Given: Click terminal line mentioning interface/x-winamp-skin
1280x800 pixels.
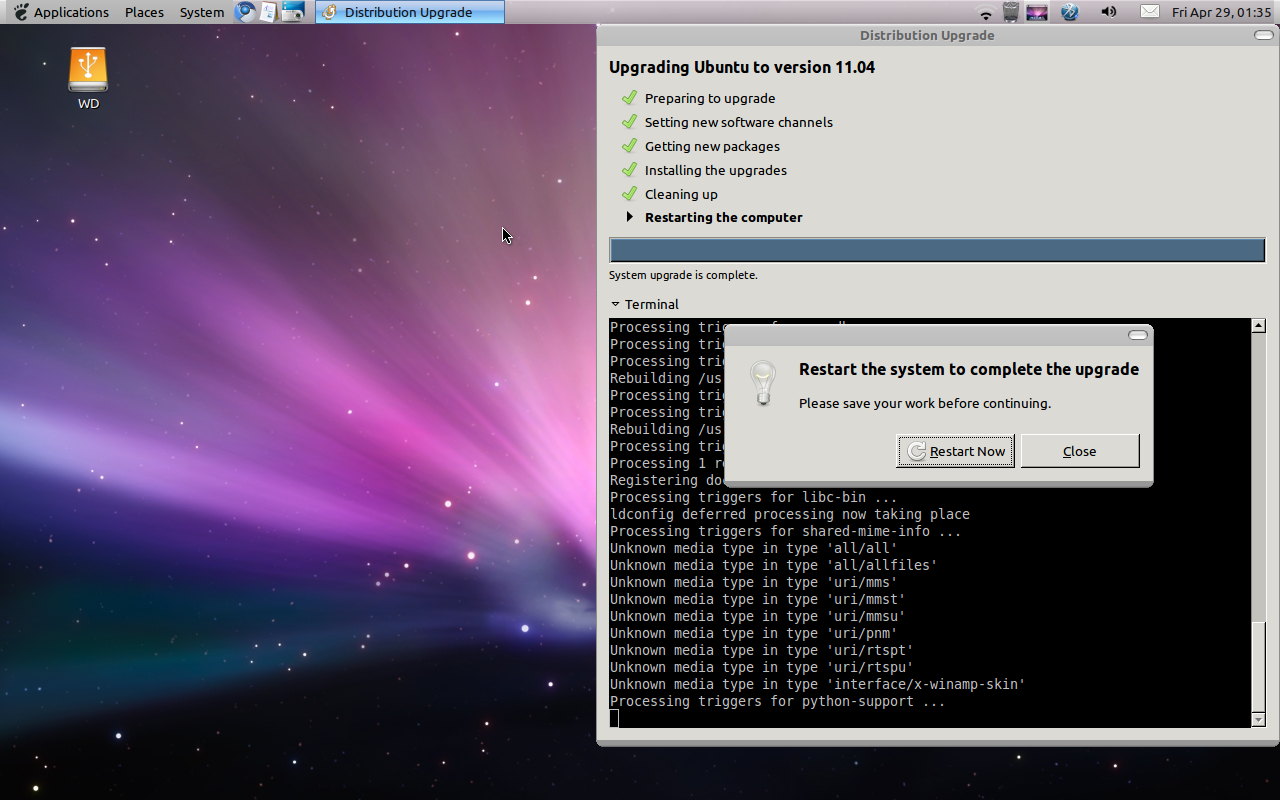Looking at the screenshot, I should pyautogui.click(x=818, y=684).
